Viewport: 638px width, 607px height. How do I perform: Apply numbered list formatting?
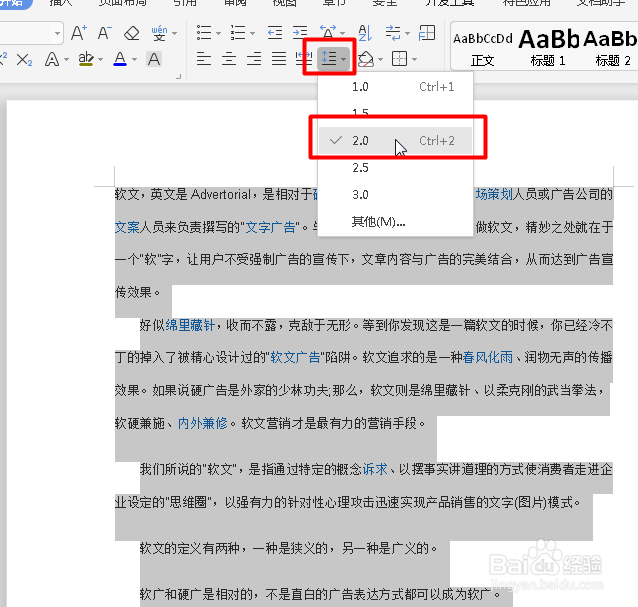click(x=238, y=33)
